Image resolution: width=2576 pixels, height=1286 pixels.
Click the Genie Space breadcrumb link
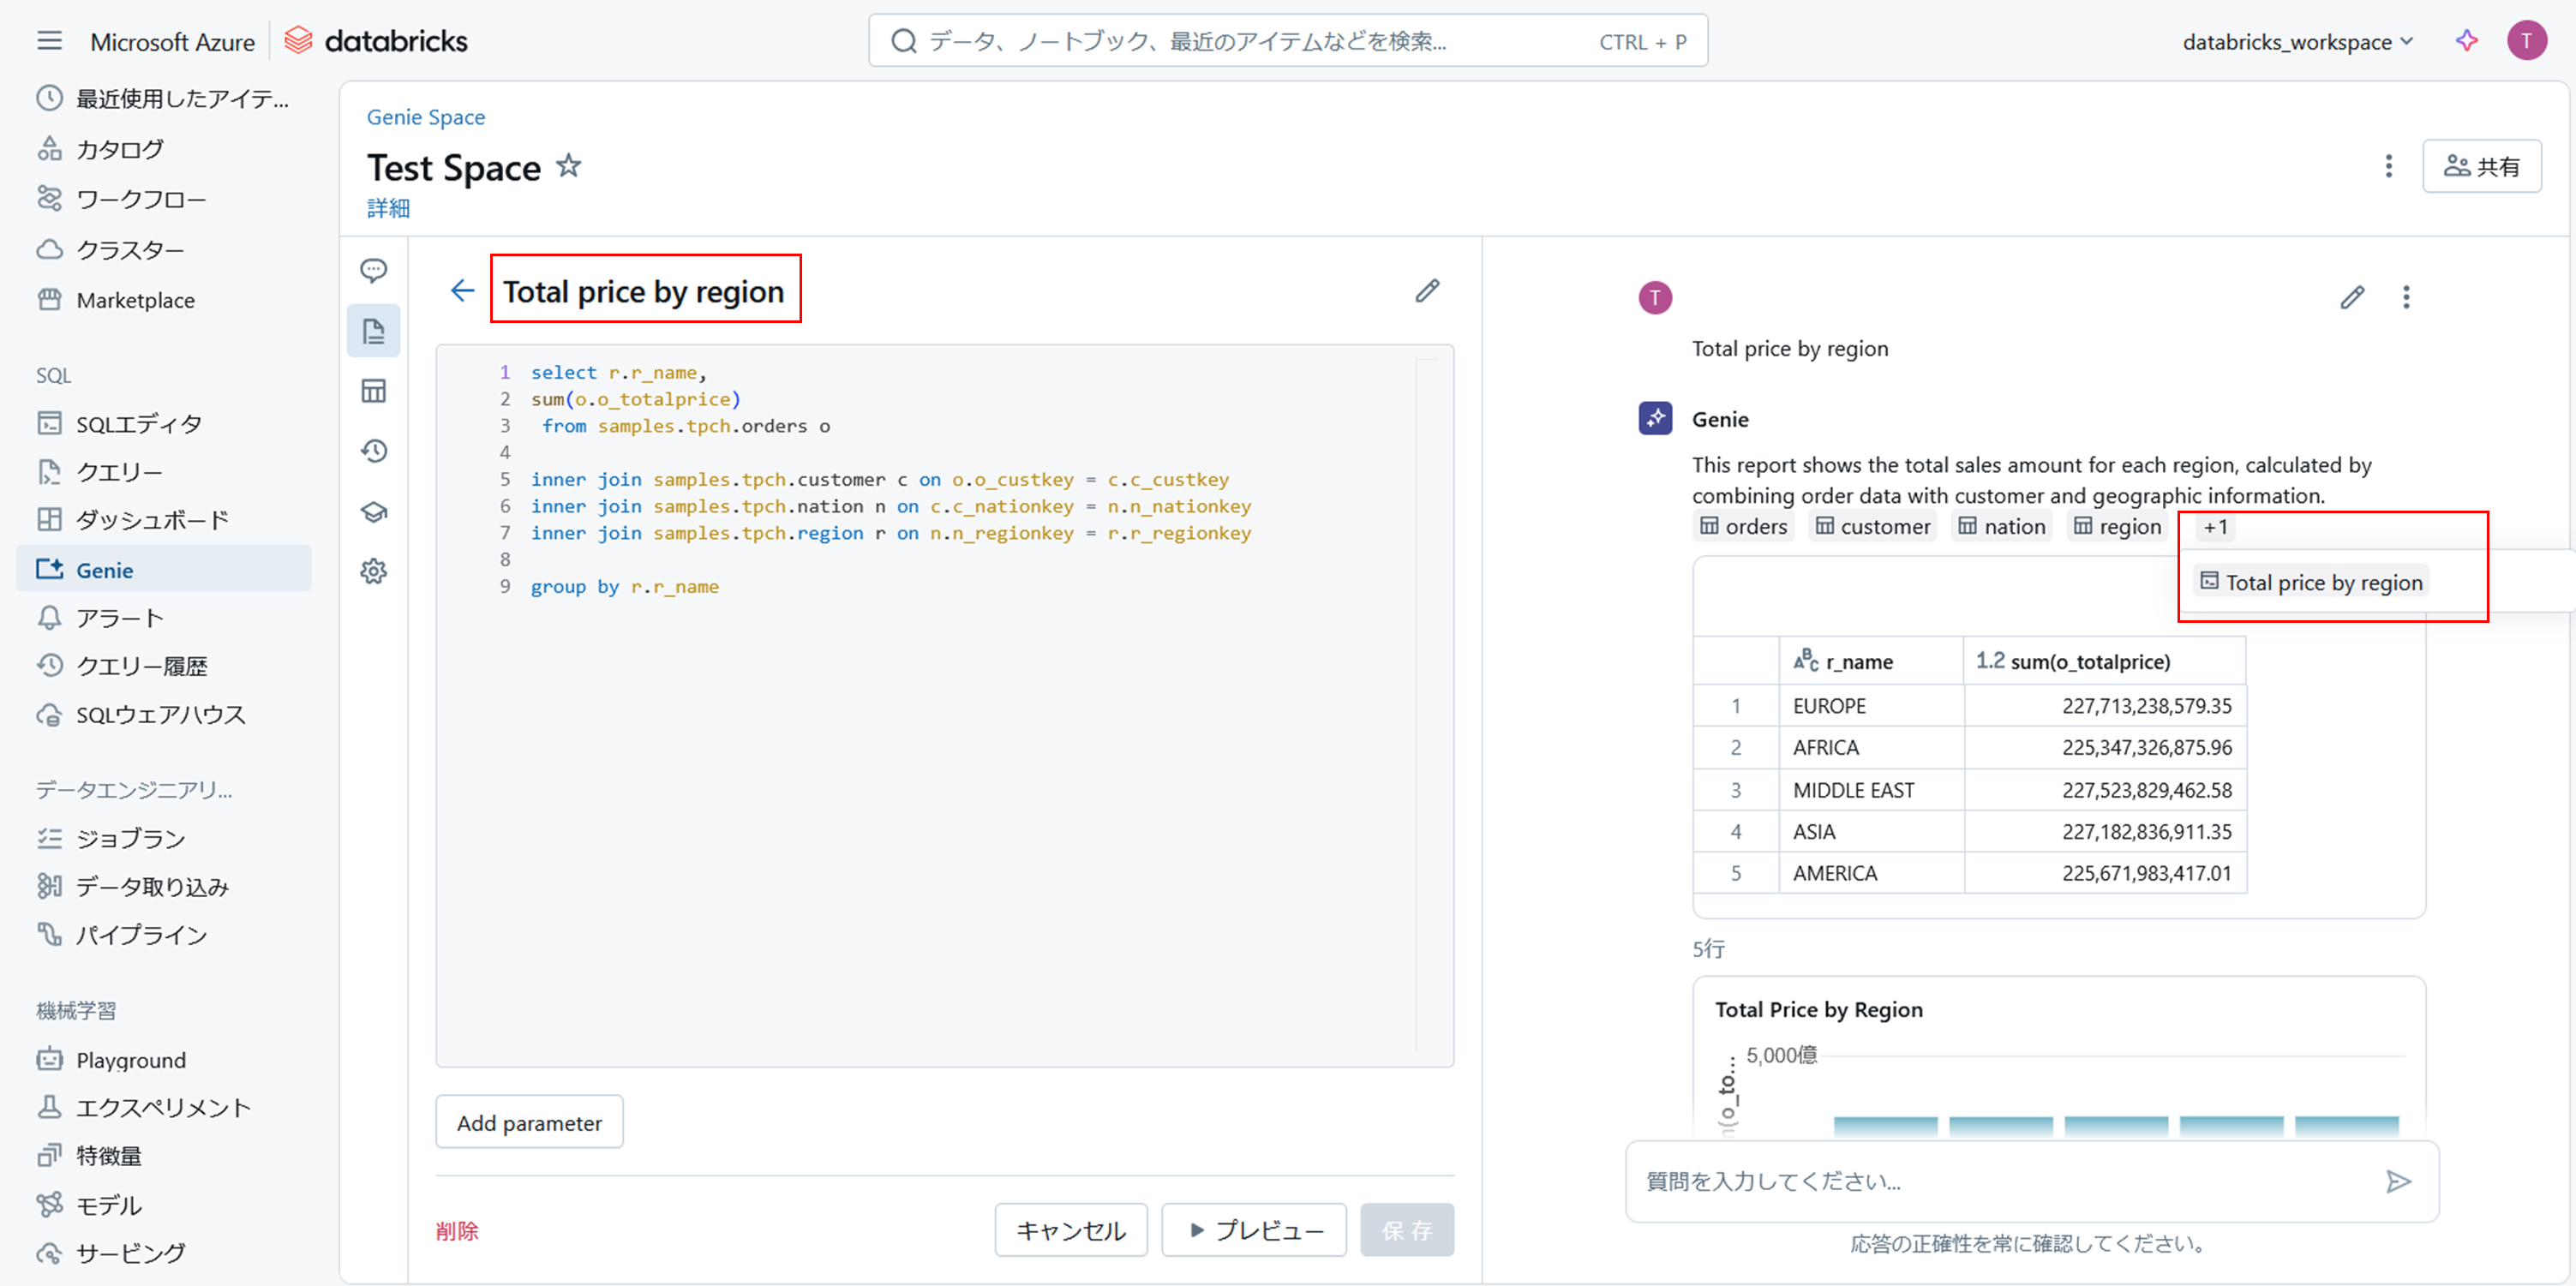click(x=426, y=117)
